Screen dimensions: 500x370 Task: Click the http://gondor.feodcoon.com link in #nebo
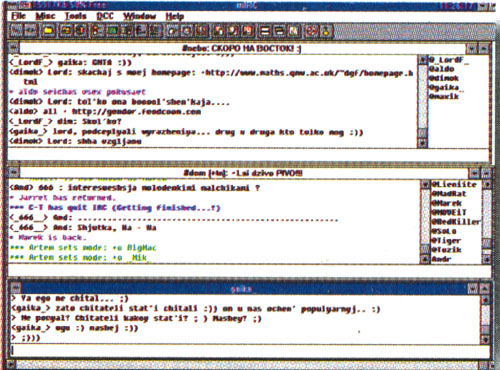point(136,112)
